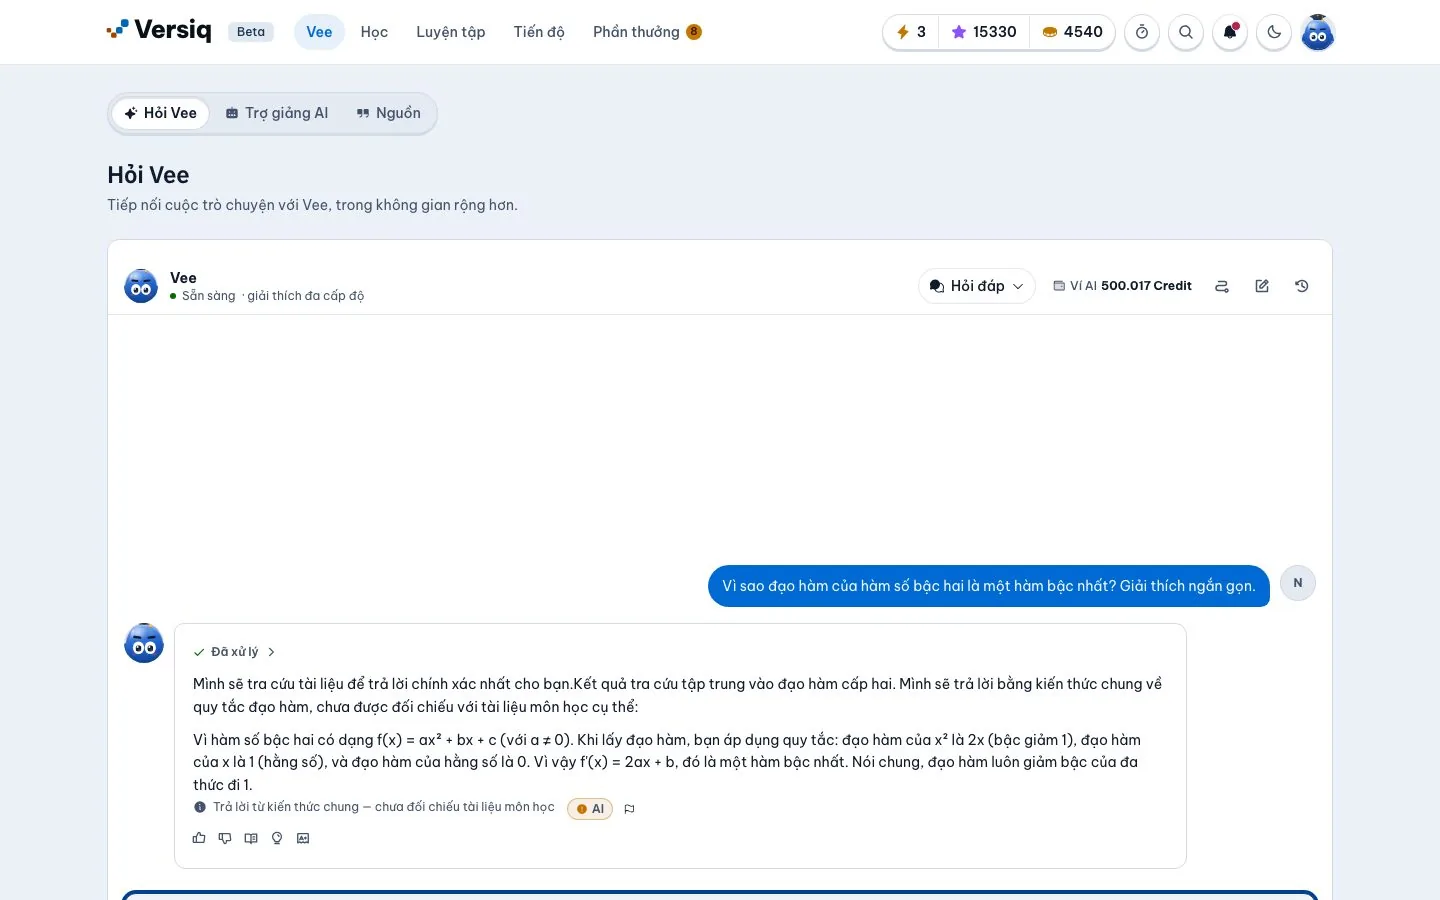Open the timer icon in the header
The width and height of the screenshot is (1440, 900).
[1142, 32]
